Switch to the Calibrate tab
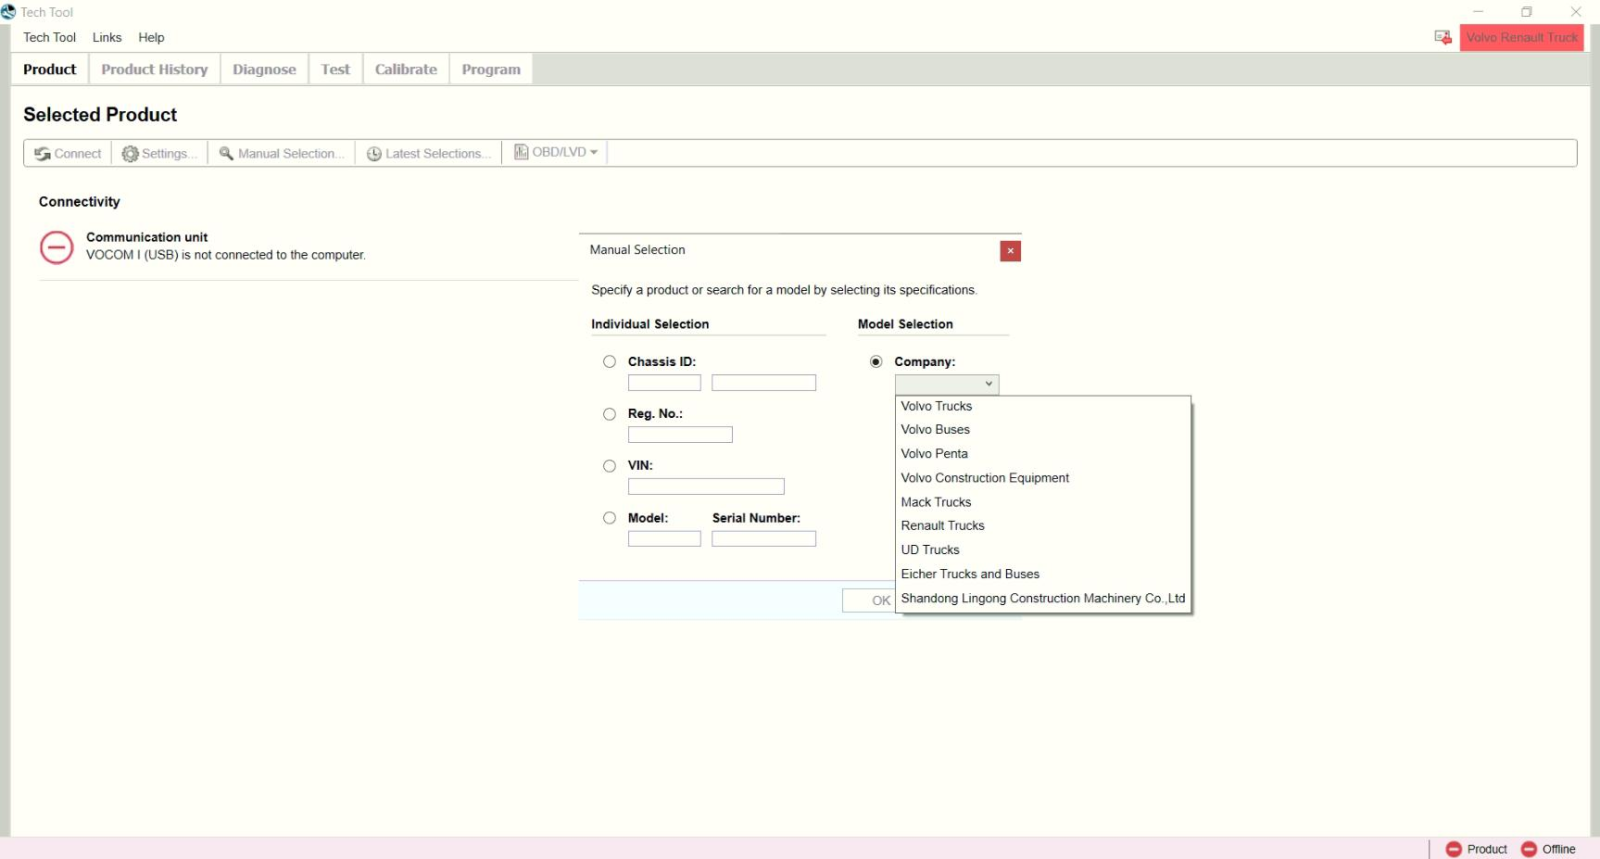Viewport: 1600px width, 859px height. tap(406, 69)
